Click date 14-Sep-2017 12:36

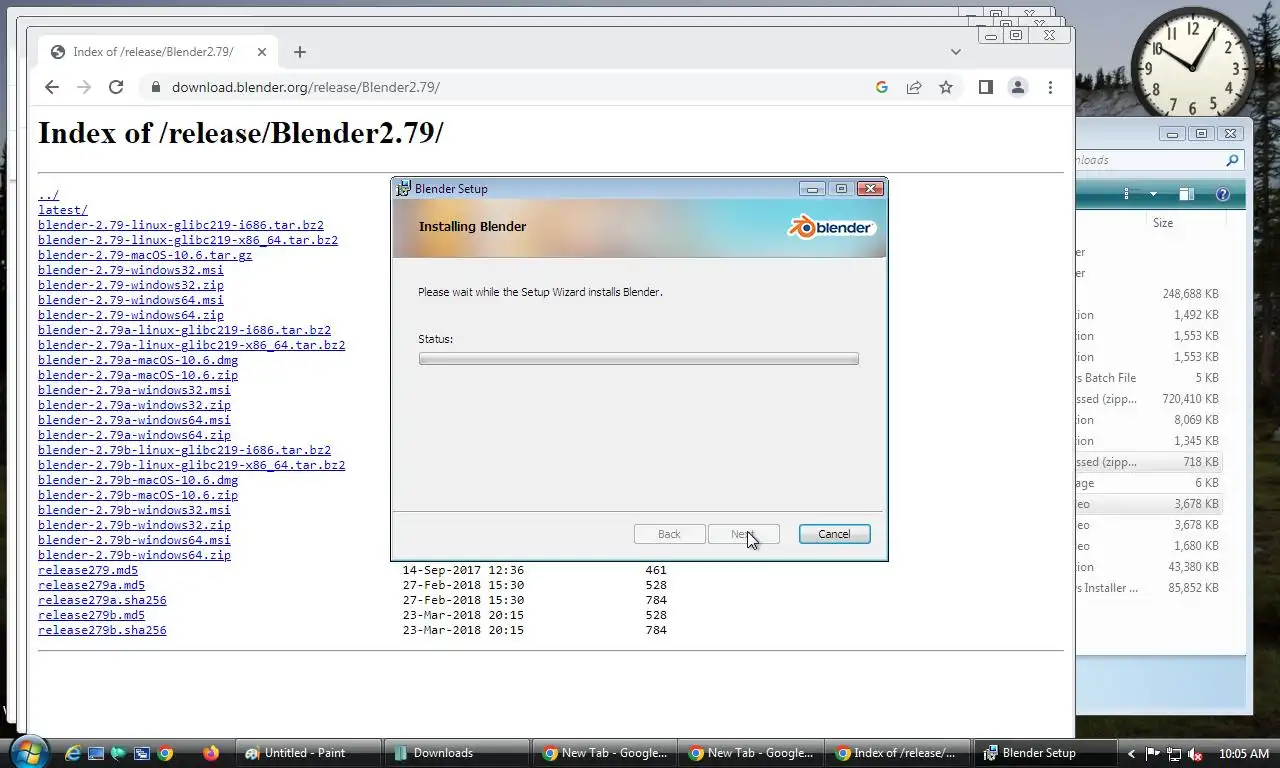(x=463, y=570)
